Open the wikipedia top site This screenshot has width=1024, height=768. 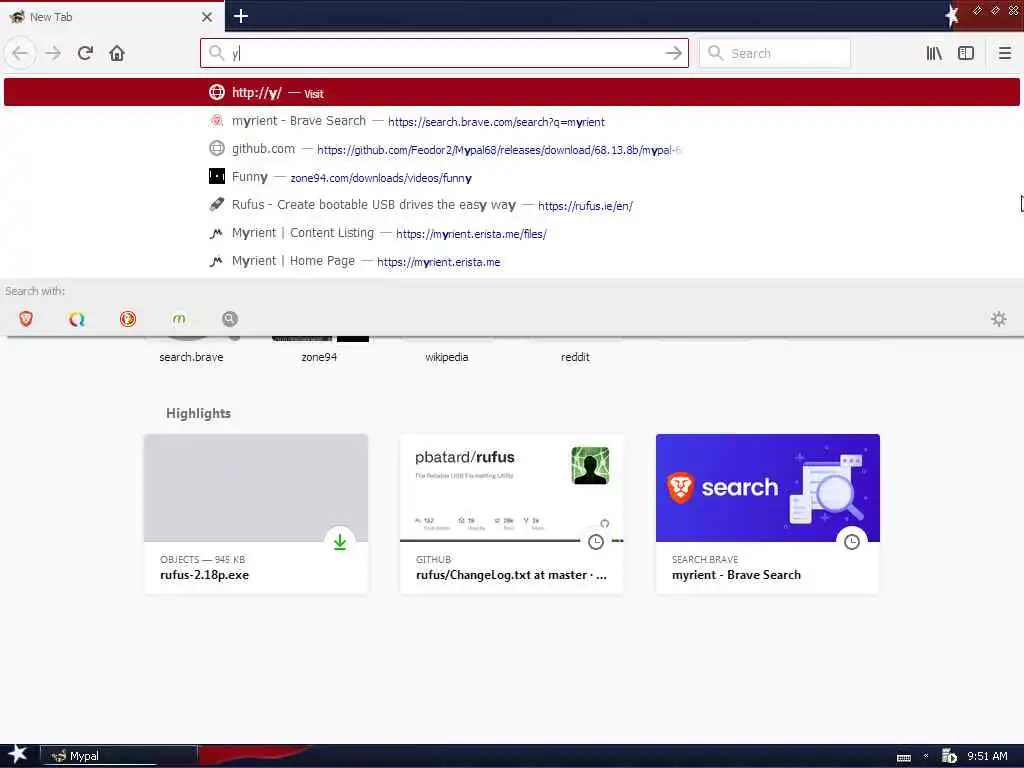pos(447,357)
